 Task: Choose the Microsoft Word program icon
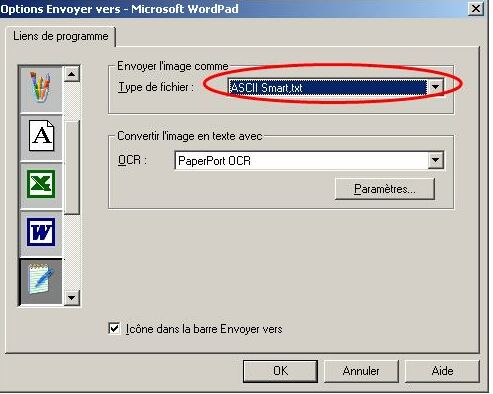click(41, 232)
